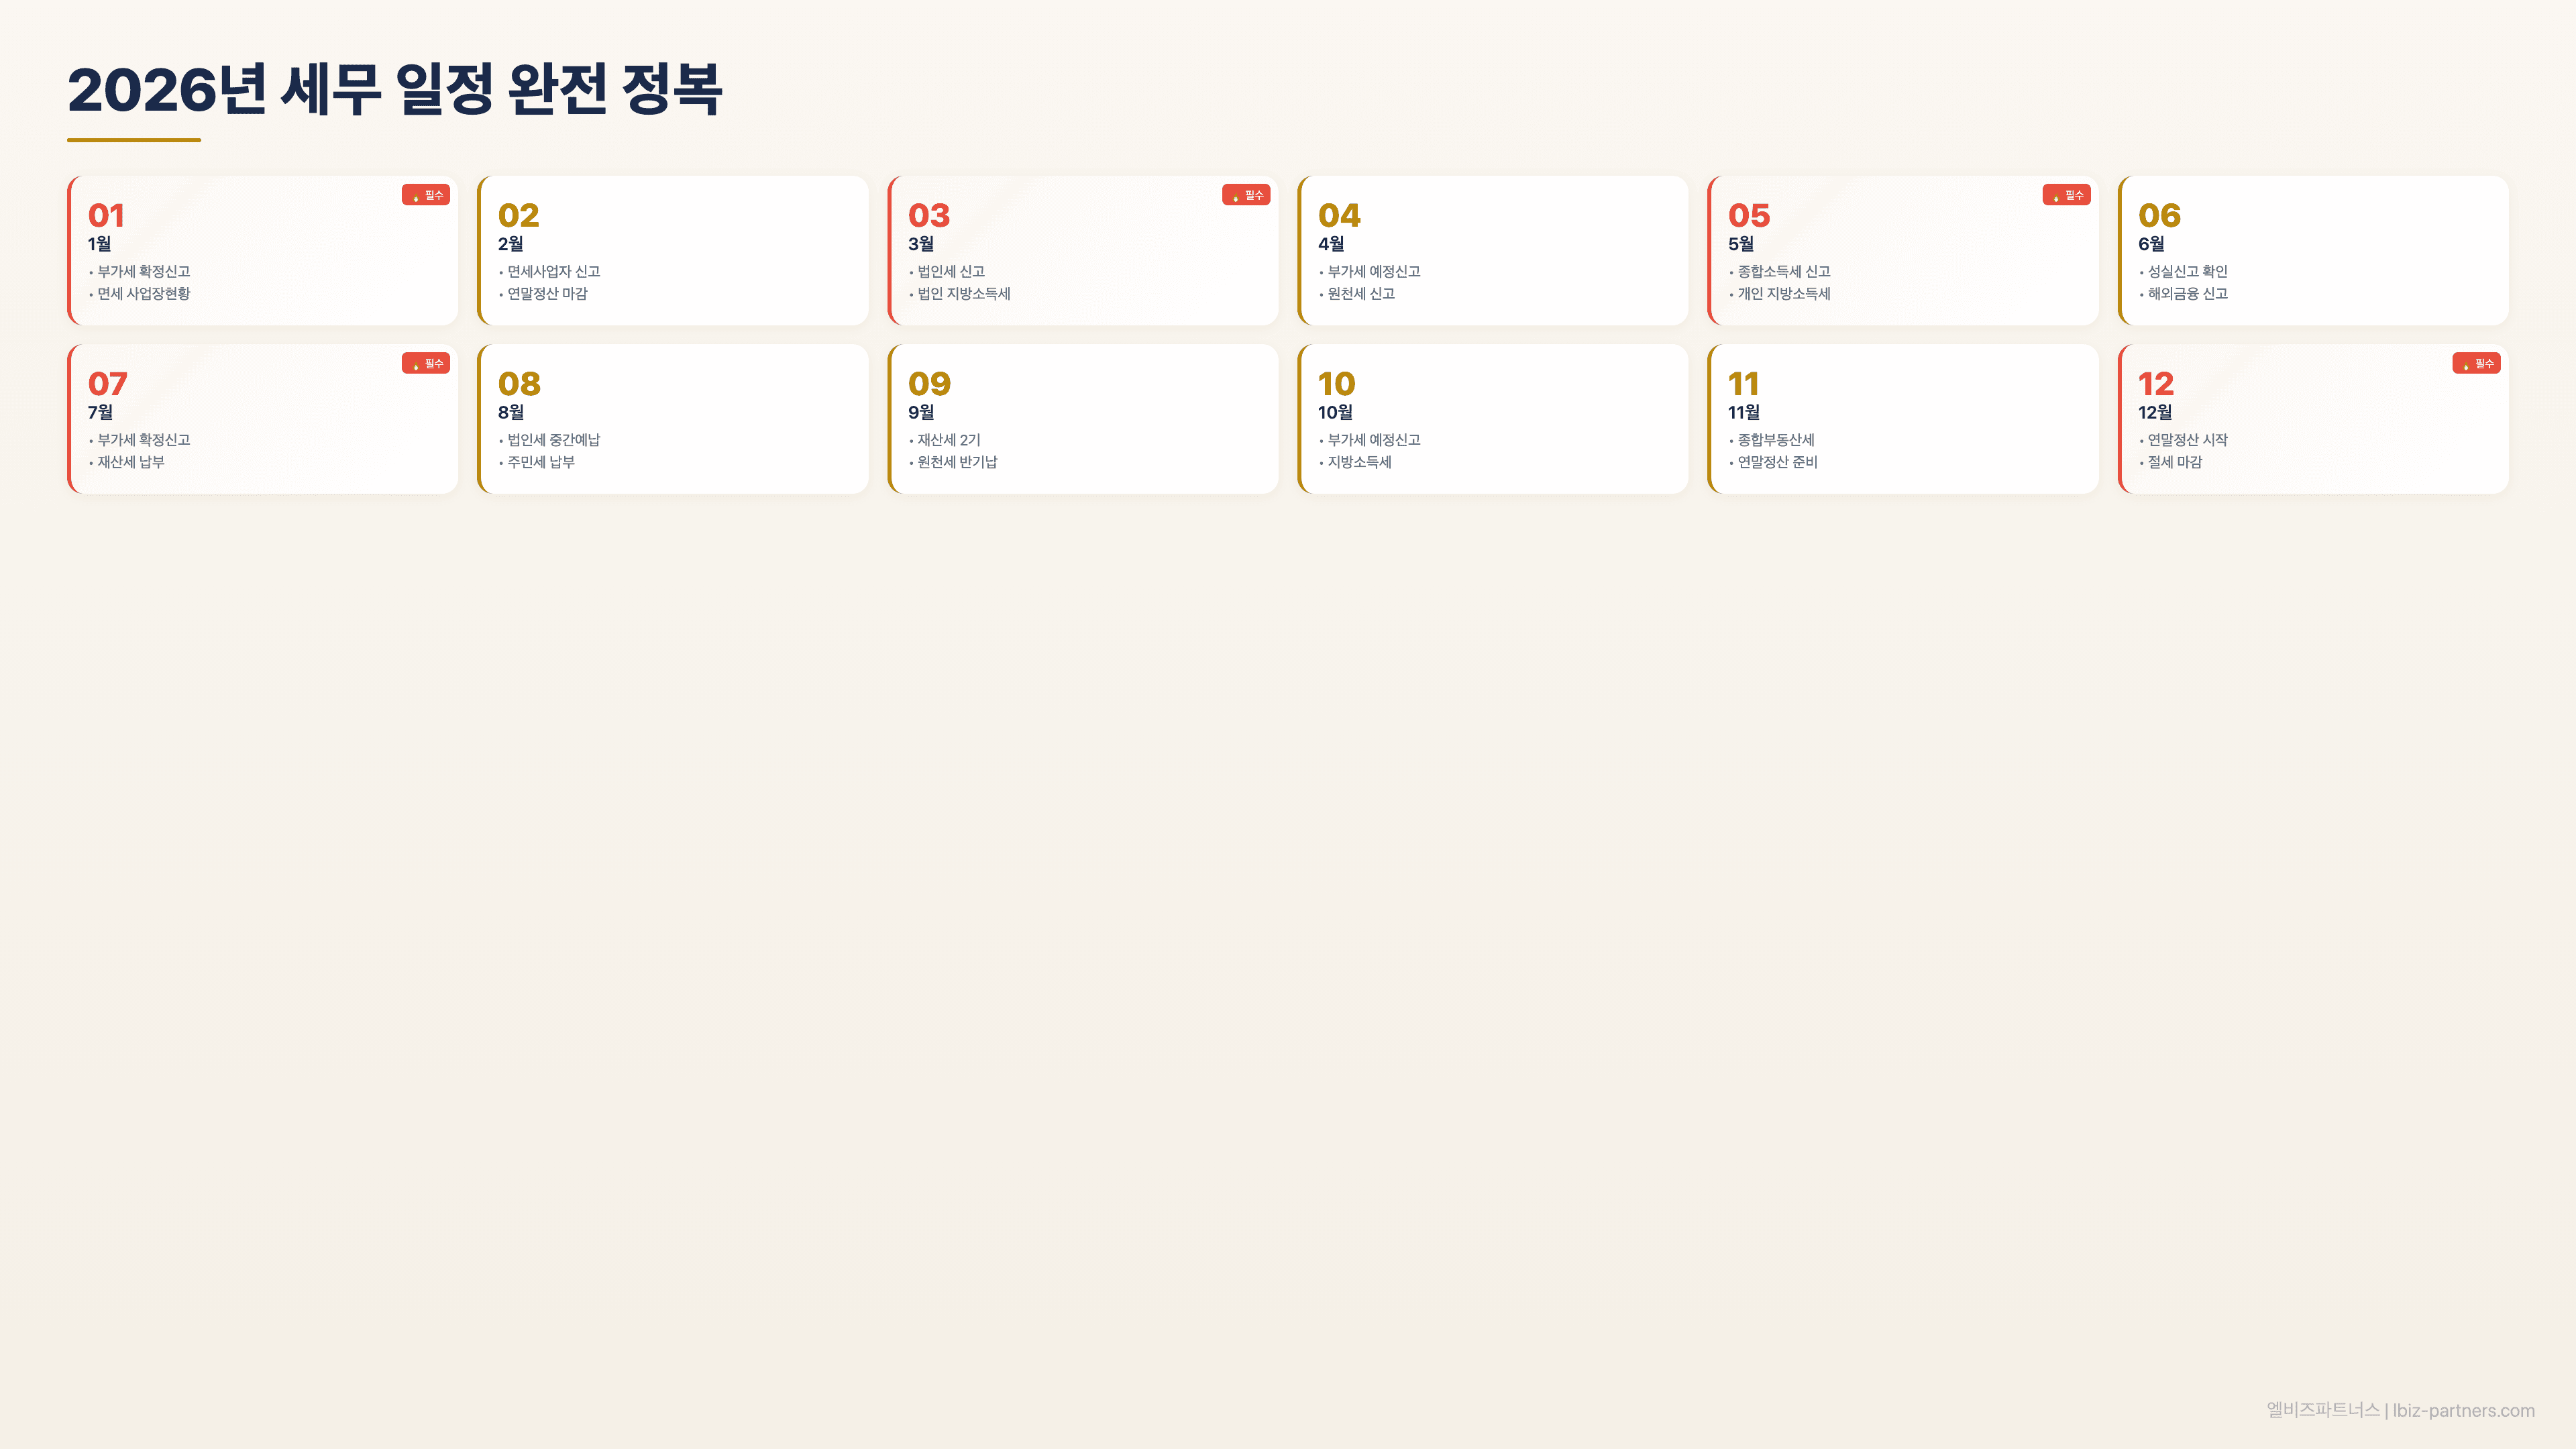Click the 종합소득세 신고 item in May
This screenshot has height=1449, width=2576.
[x=1783, y=271]
